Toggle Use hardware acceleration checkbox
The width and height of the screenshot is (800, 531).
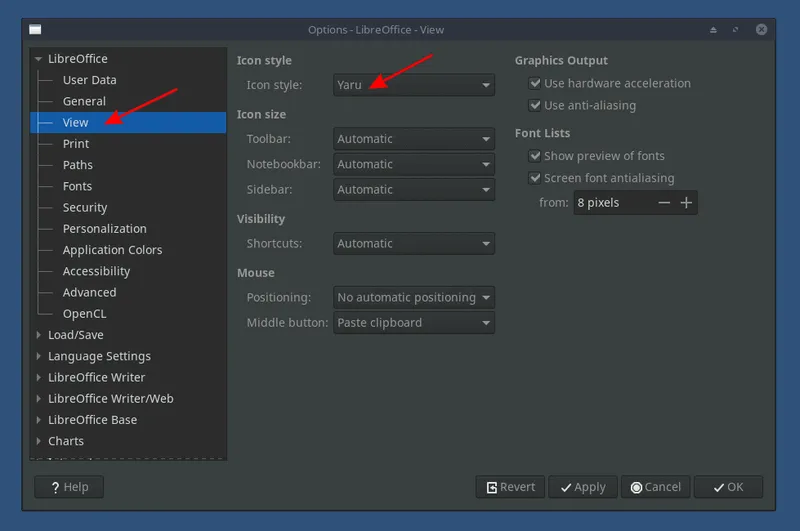[535, 84]
